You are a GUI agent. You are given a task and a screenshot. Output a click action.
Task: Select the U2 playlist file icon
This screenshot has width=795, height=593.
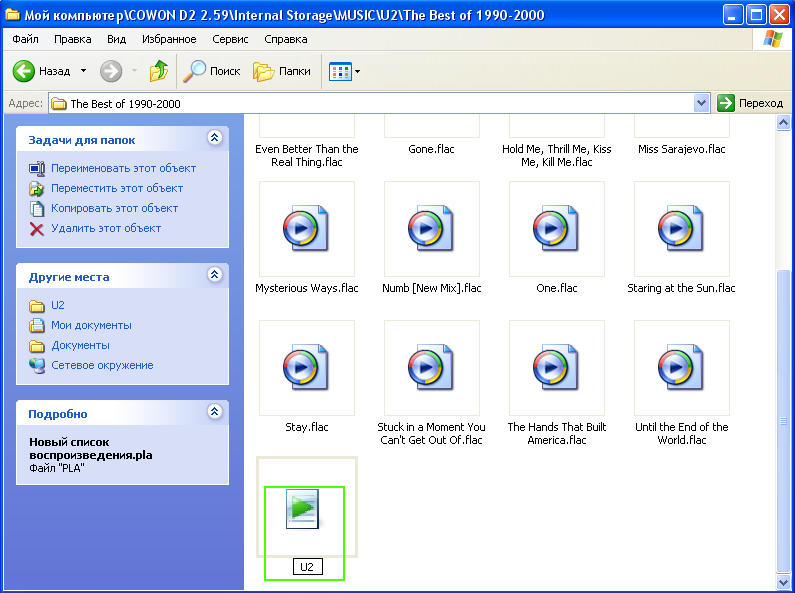click(303, 509)
